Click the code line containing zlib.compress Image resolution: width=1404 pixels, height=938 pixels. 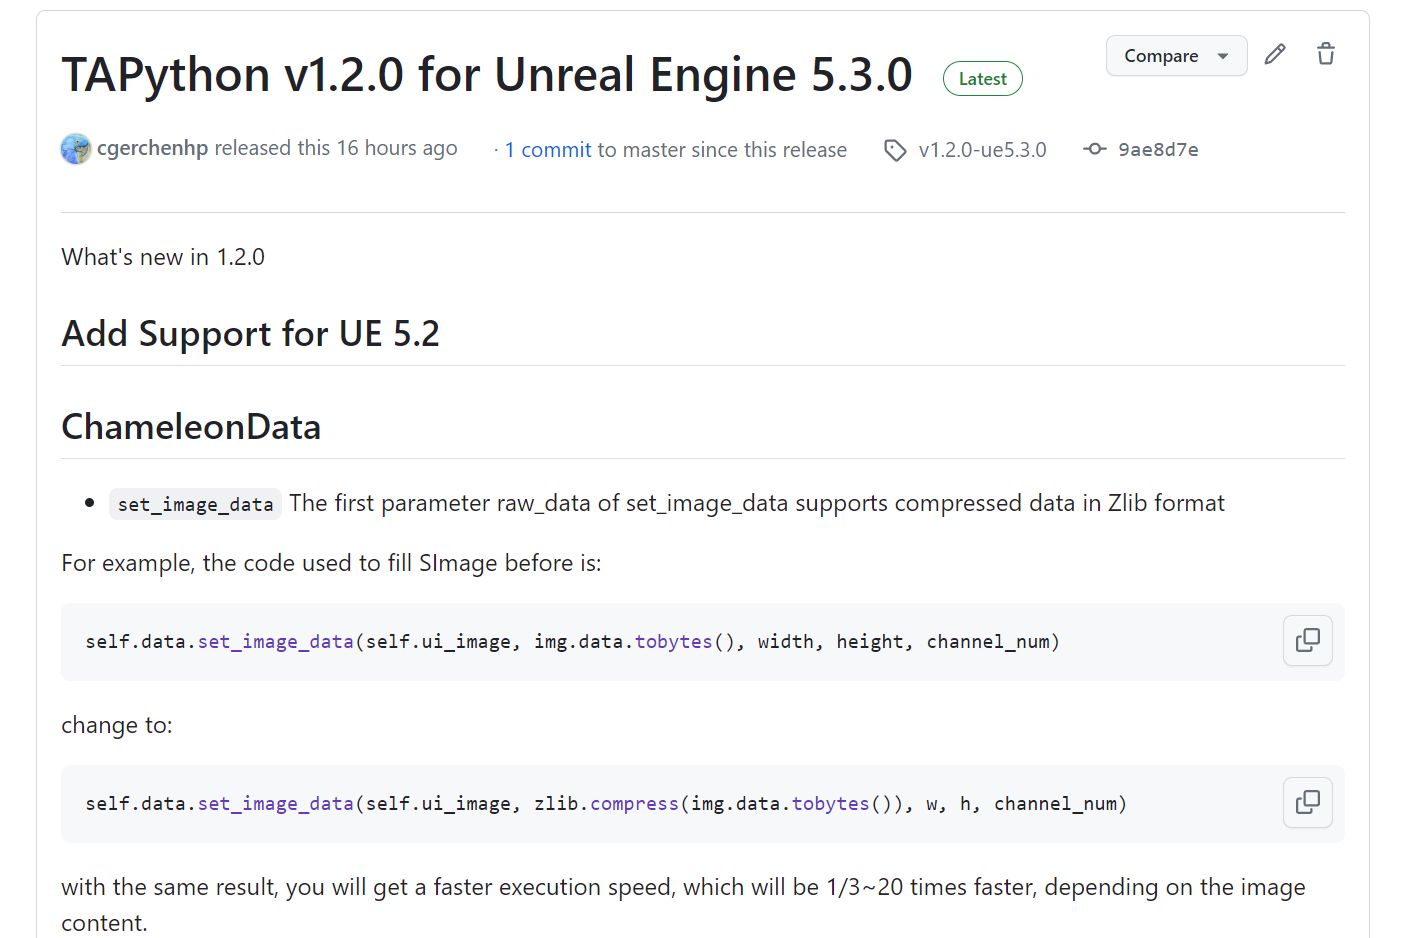(x=606, y=804)
